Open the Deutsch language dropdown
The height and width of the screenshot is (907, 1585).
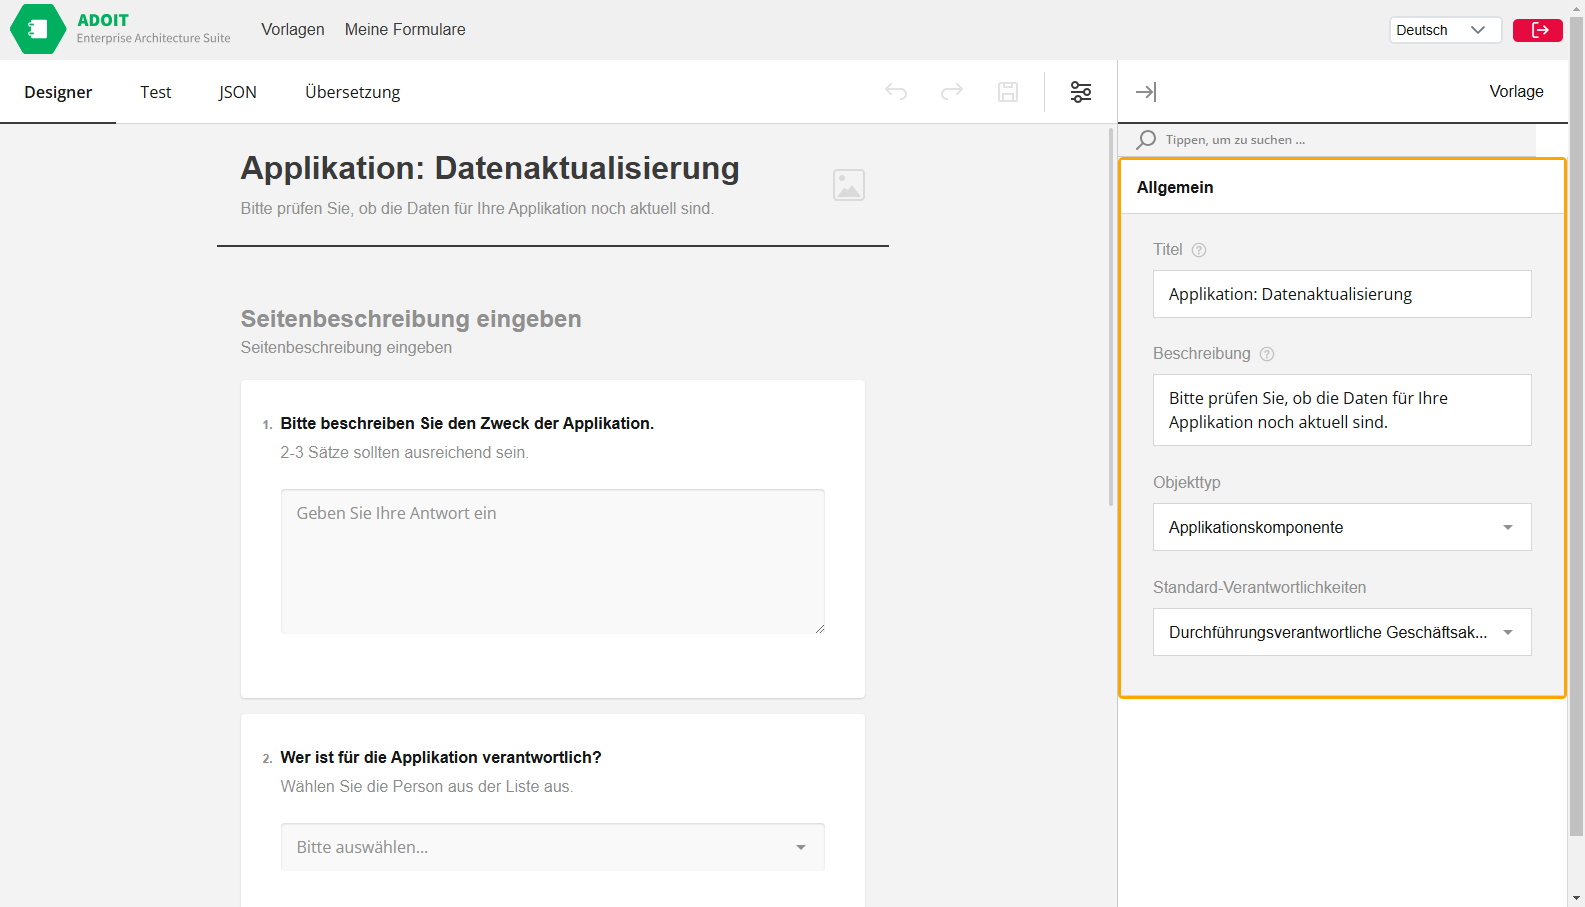1445,30
